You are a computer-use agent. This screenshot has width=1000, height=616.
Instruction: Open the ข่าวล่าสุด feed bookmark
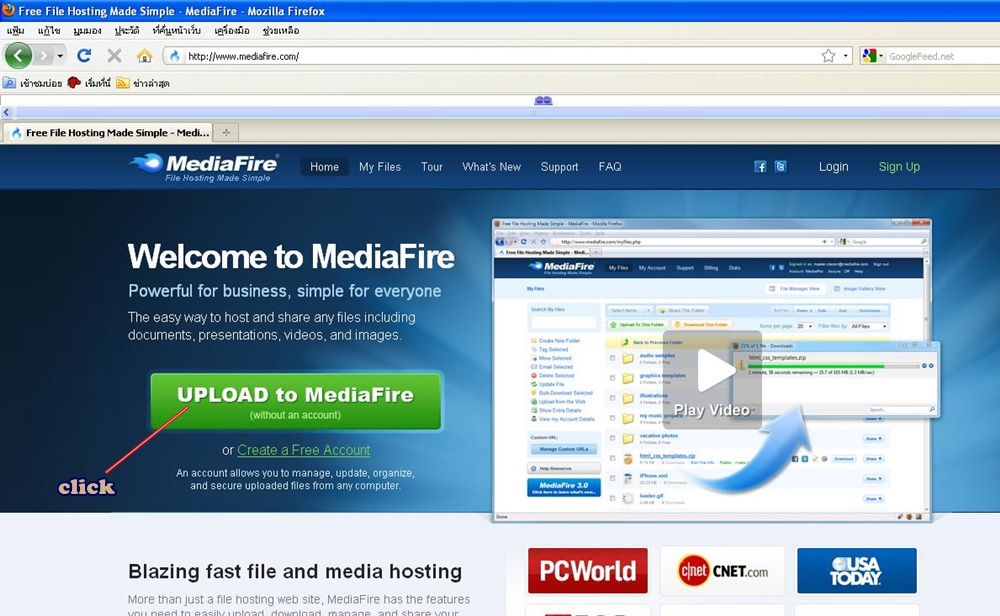coord(143,83)
